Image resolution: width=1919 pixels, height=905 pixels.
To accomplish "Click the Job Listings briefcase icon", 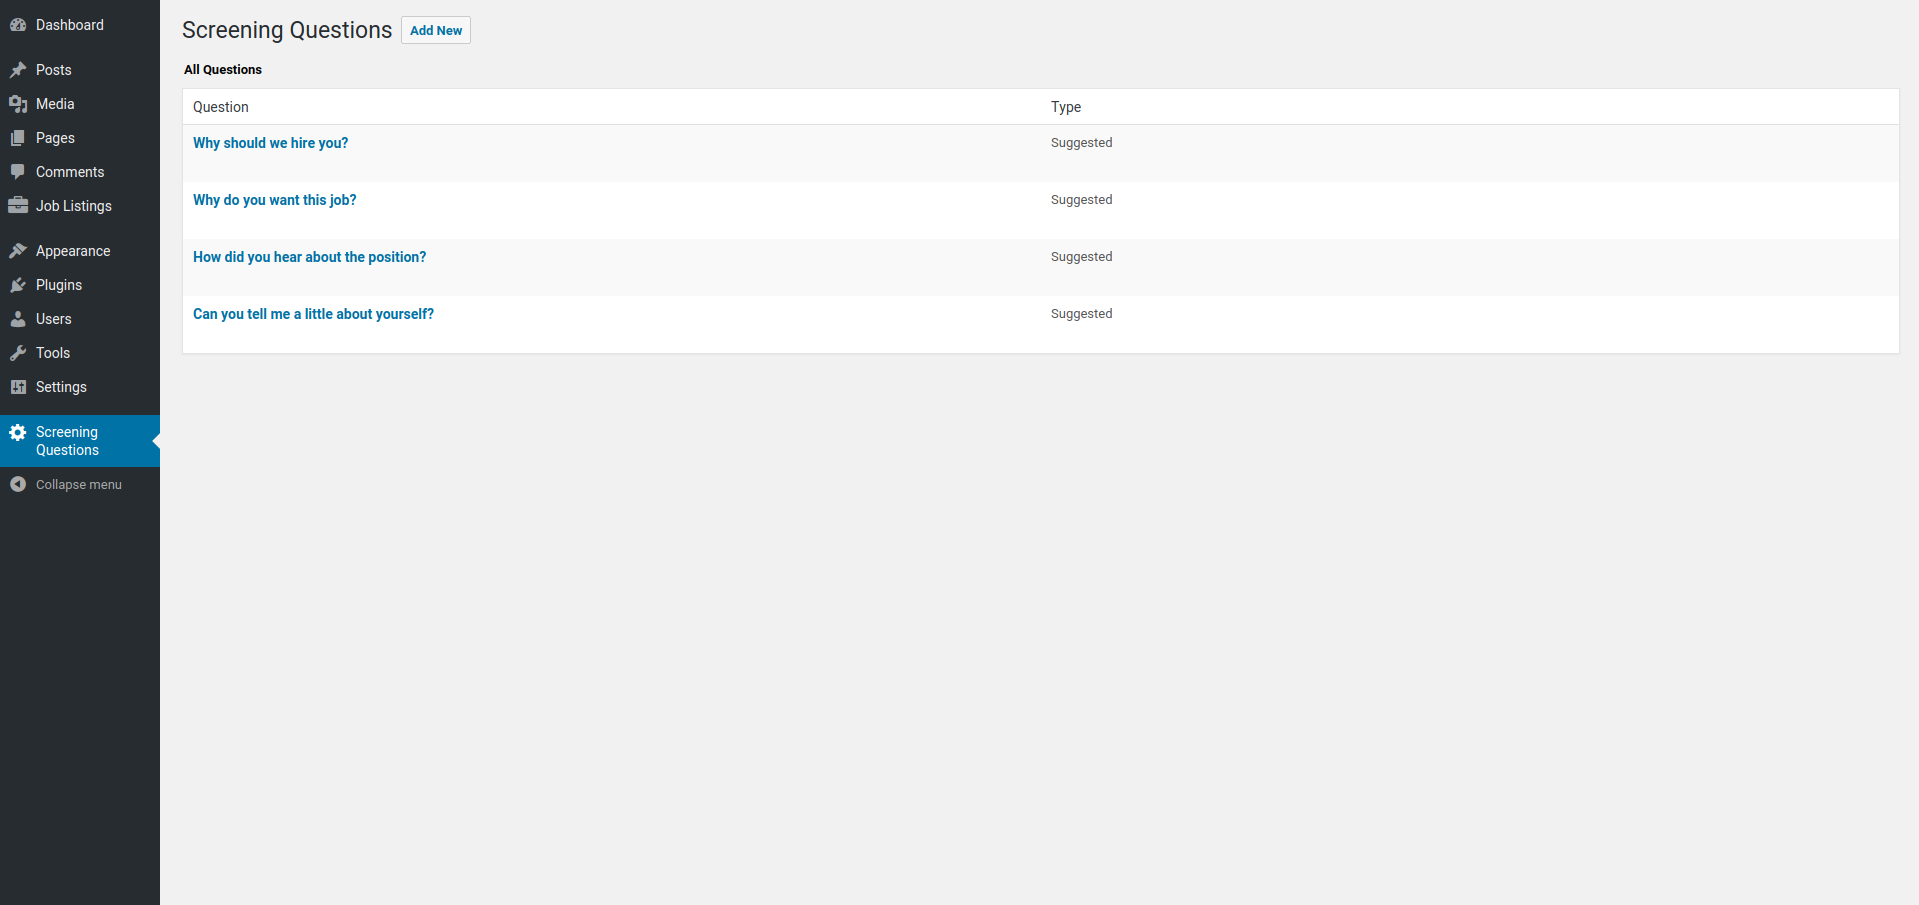I will pyautogui.click(x=18, y=206).
